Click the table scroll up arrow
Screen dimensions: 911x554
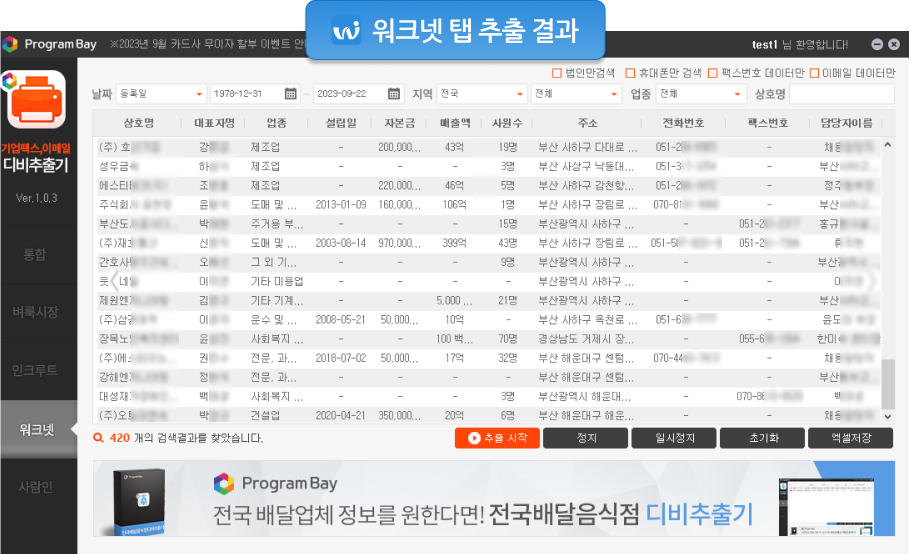pos(888,145)
